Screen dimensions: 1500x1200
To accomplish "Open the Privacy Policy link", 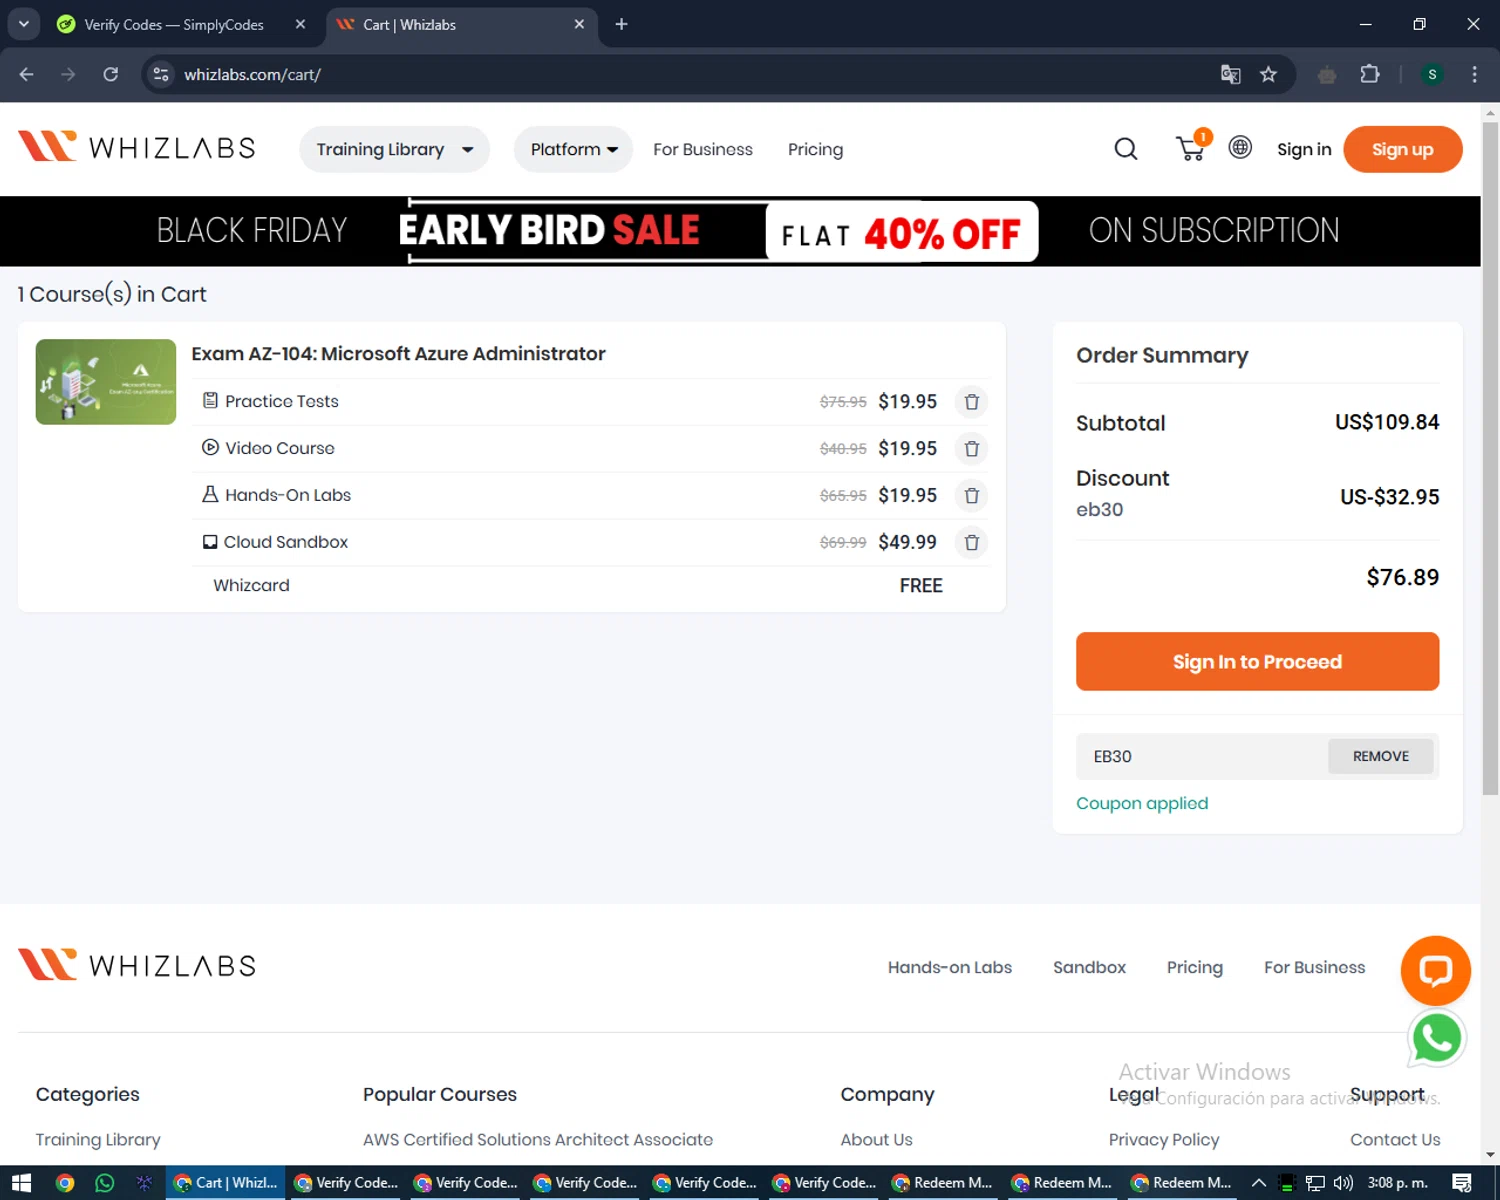I will point(1163,1139).
